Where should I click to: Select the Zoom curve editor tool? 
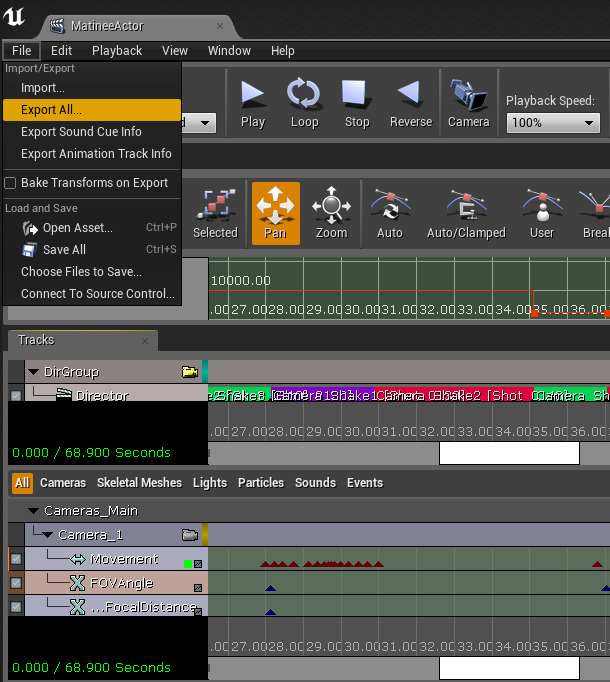[x=331, y=213]
